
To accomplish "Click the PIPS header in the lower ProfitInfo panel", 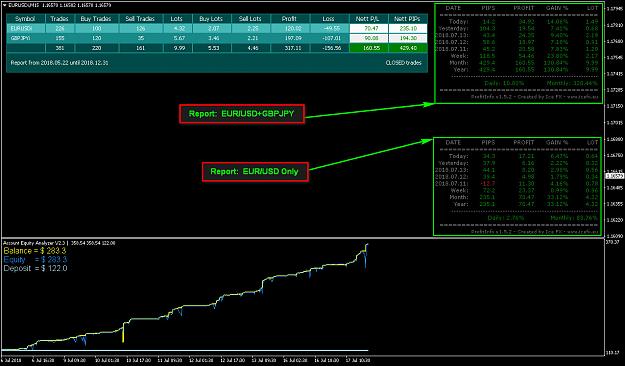I will [x=488, y=143].
